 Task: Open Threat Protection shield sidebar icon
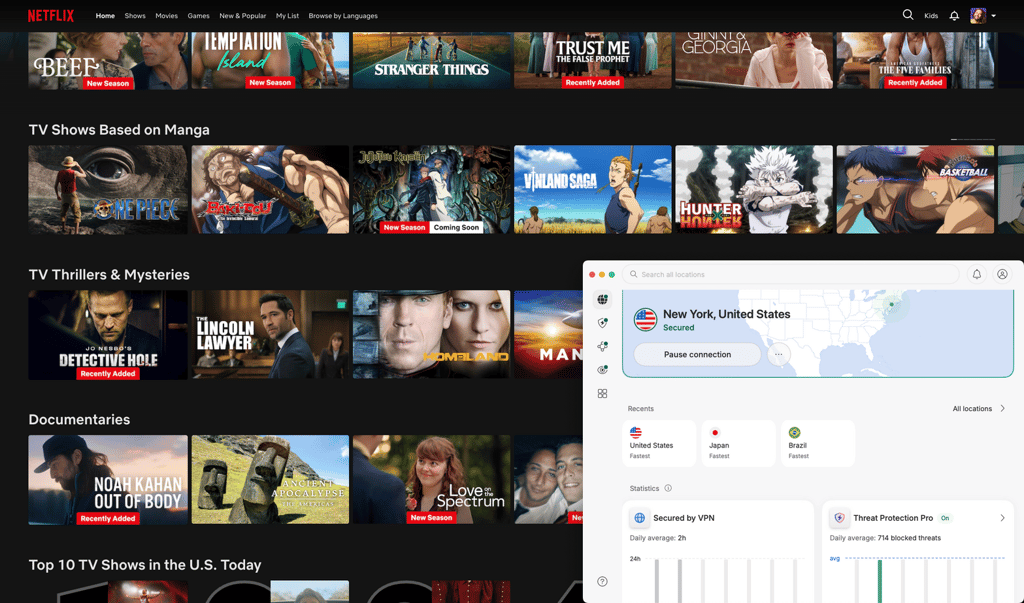click(x=602, y=323)
